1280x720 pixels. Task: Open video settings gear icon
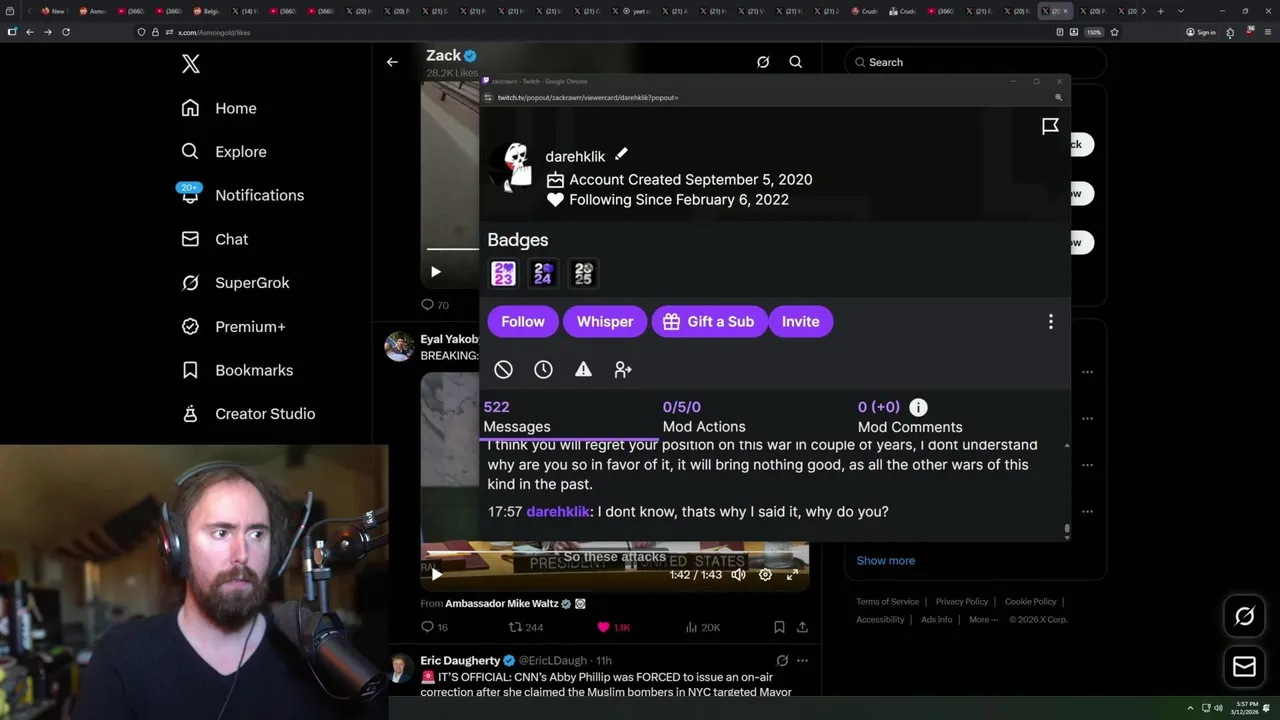click(x=765, y=575)
